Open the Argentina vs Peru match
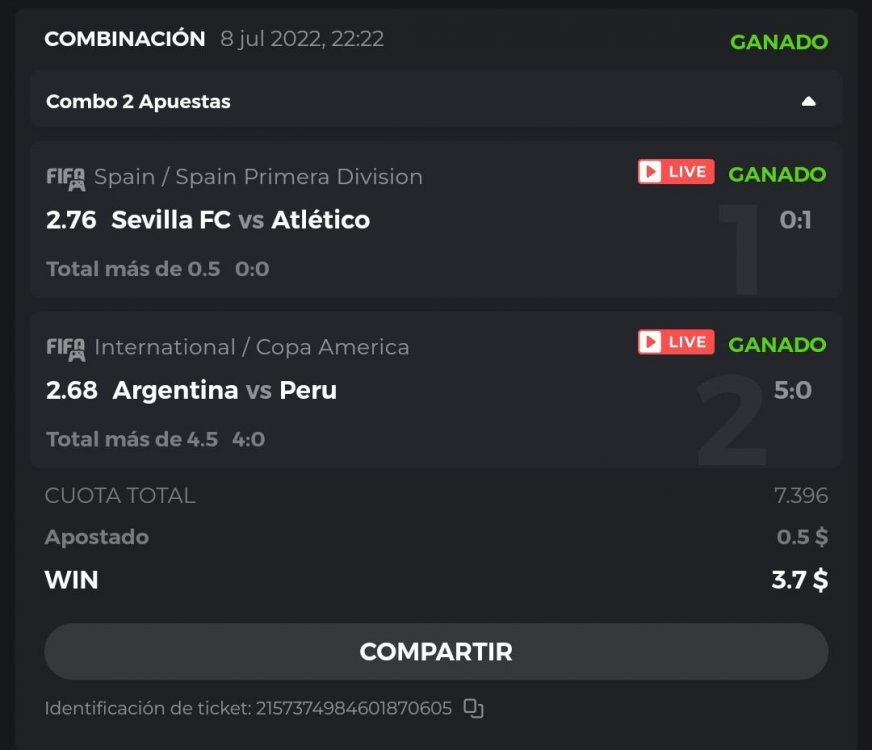 click(225, 390)
